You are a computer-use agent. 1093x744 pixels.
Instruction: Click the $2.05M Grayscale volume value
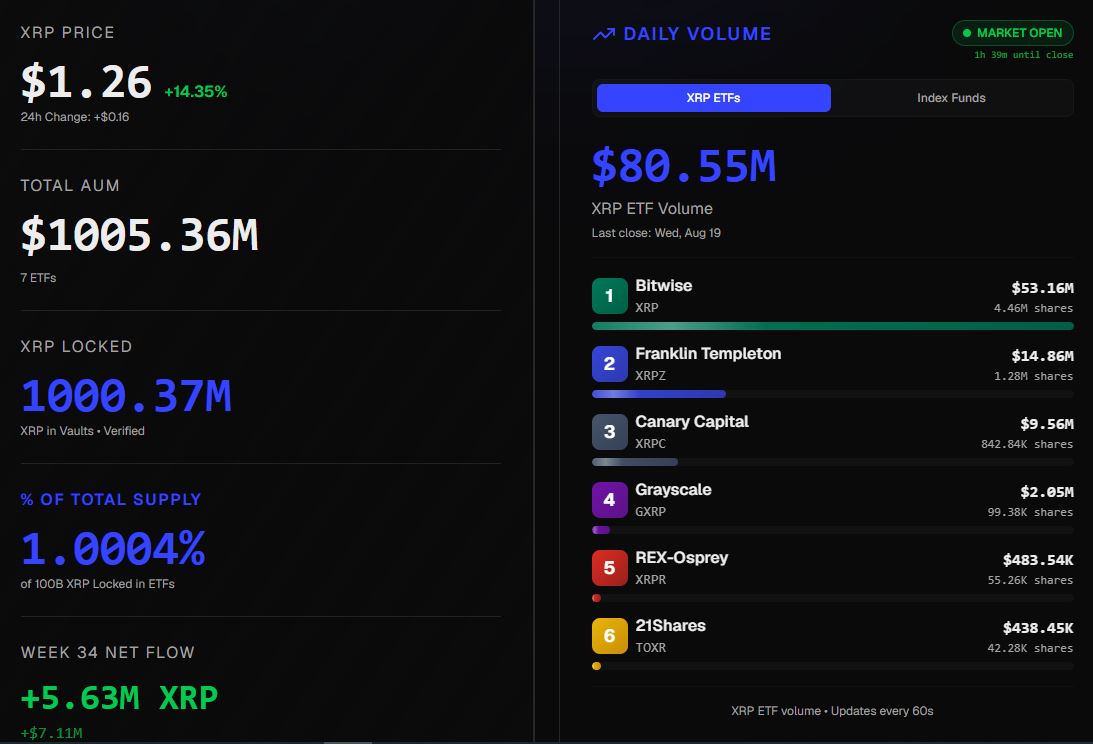tap(1046, 492)
